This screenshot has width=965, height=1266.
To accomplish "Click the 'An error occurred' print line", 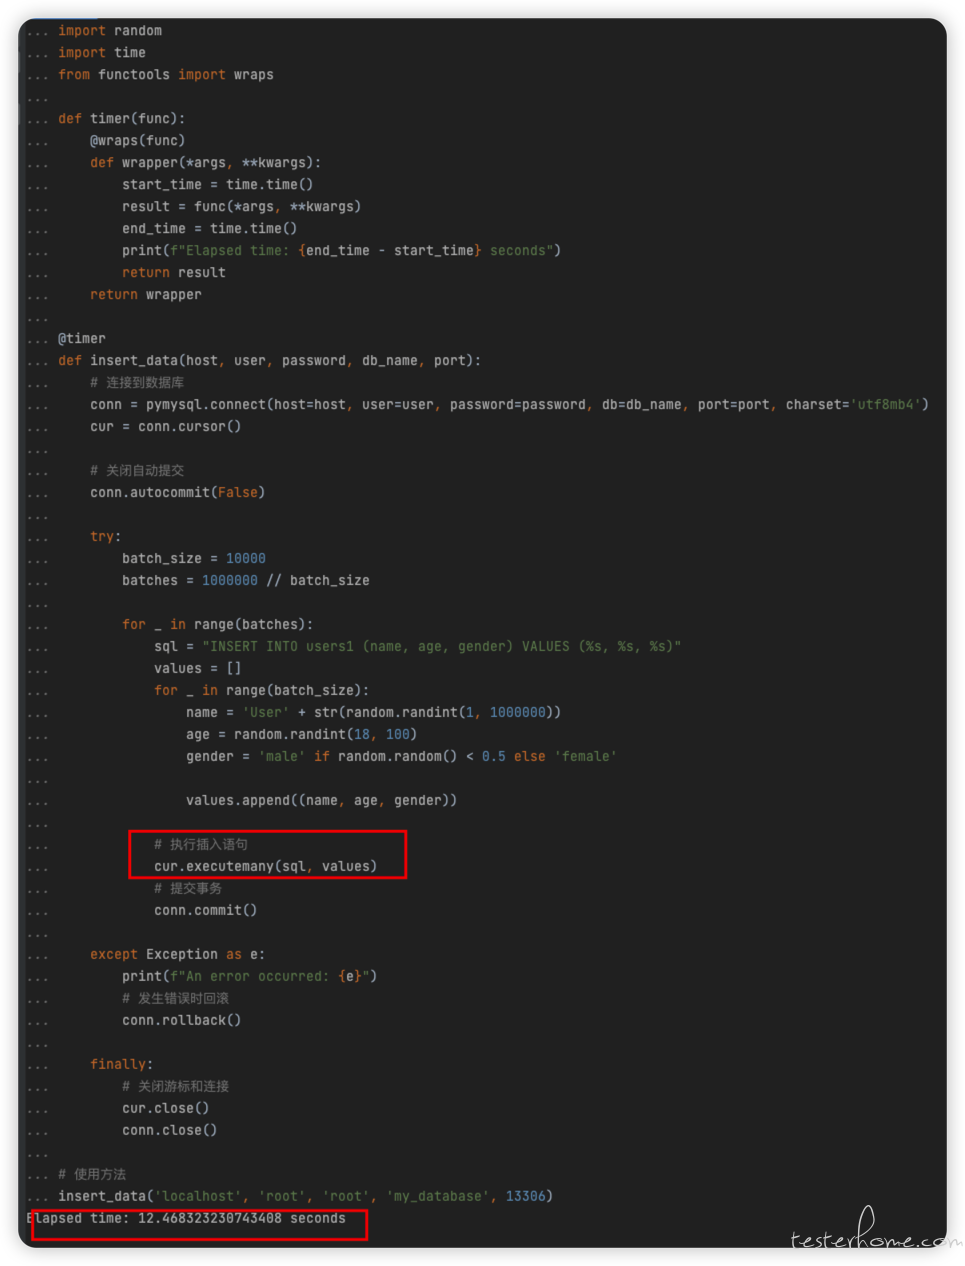I will [250, 977].
